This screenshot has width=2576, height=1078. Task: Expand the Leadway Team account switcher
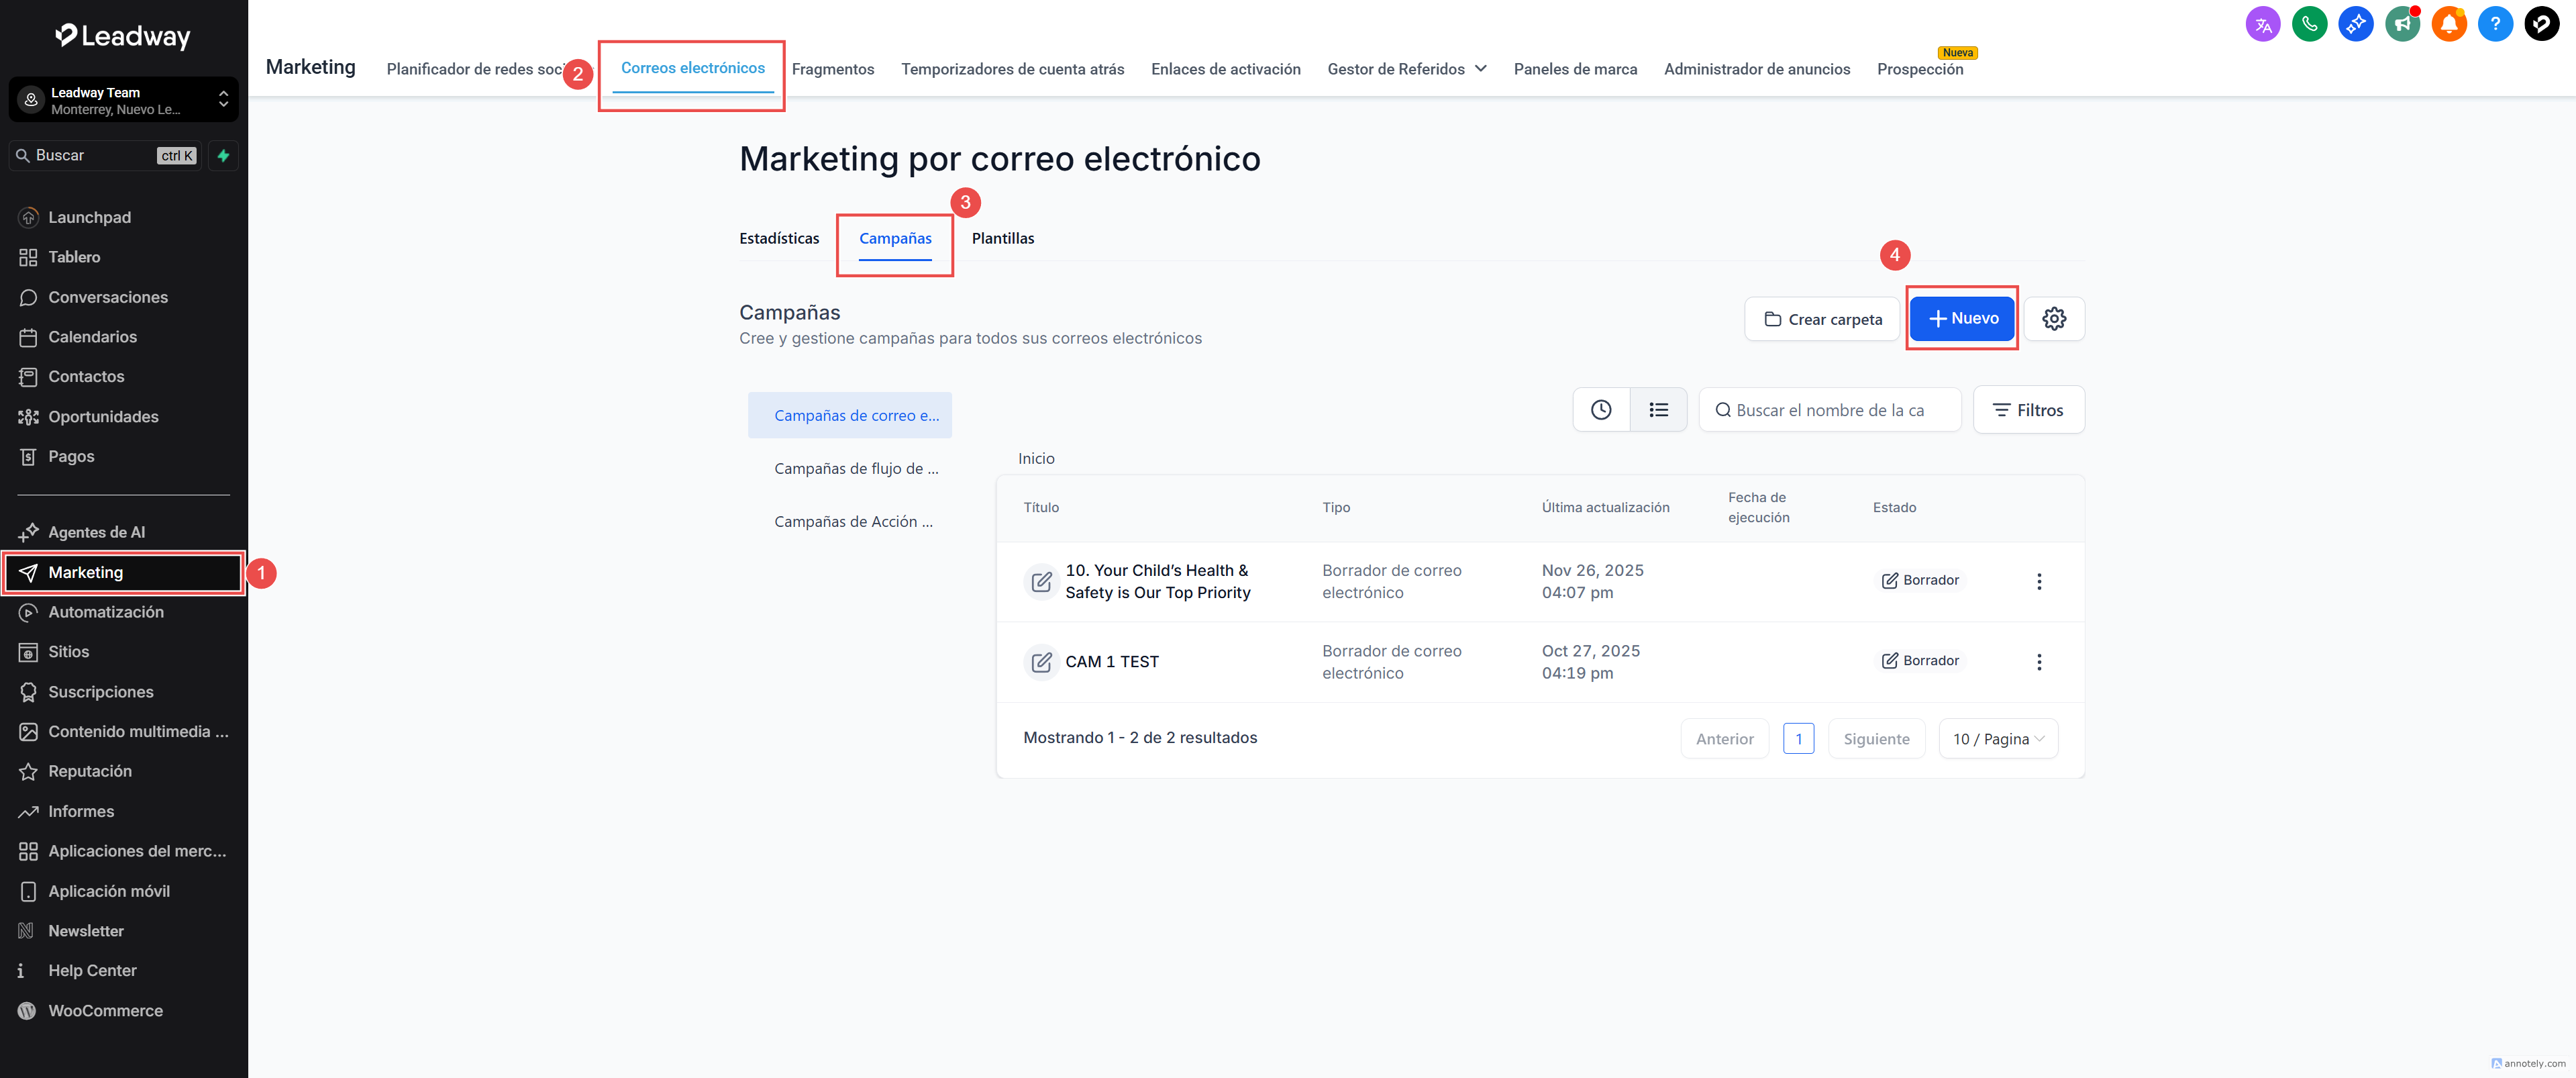124,100
